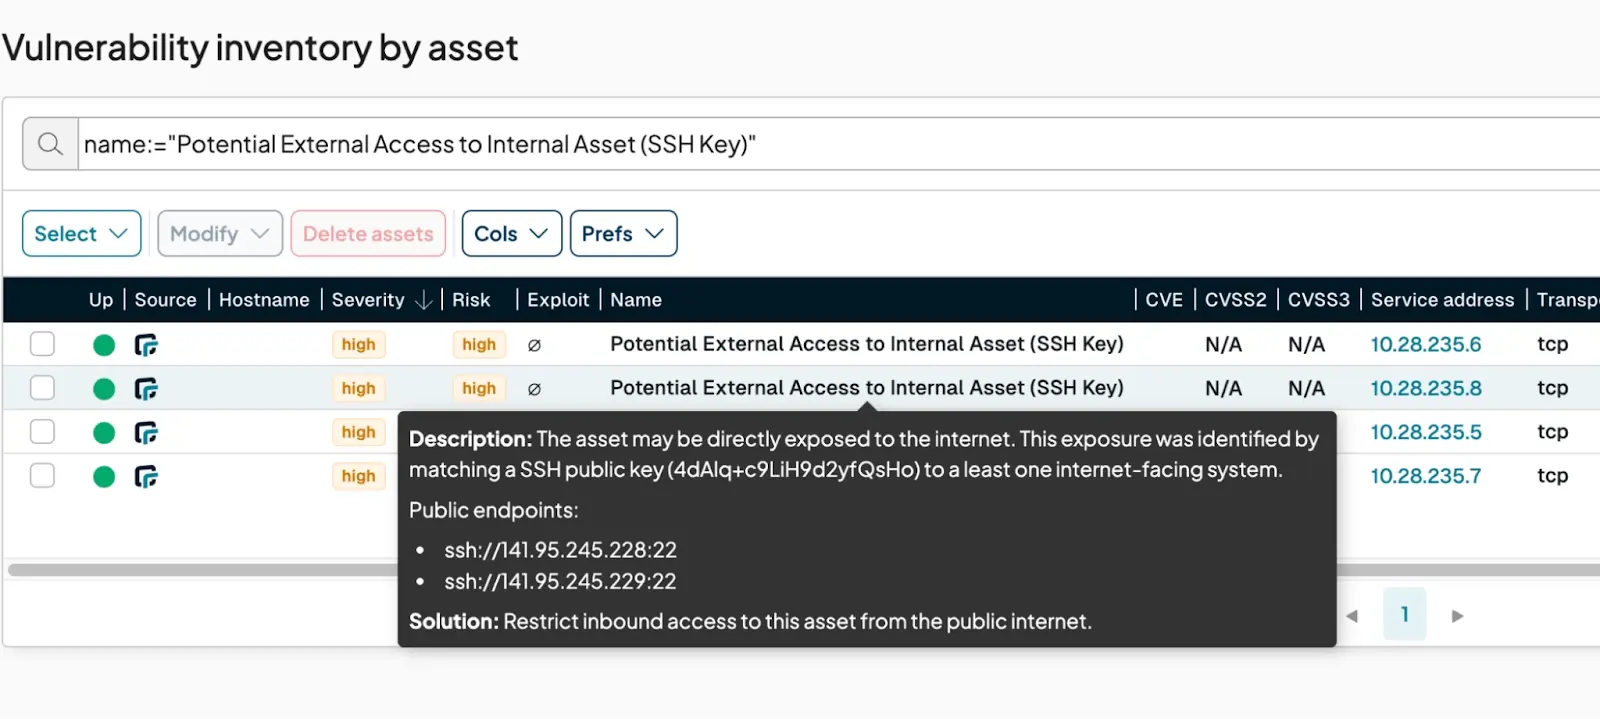Image resolution: width=1600 pixels, height=719 pixels.
Task: Click into the vulnerability search query field
Action: pos(800,144)
